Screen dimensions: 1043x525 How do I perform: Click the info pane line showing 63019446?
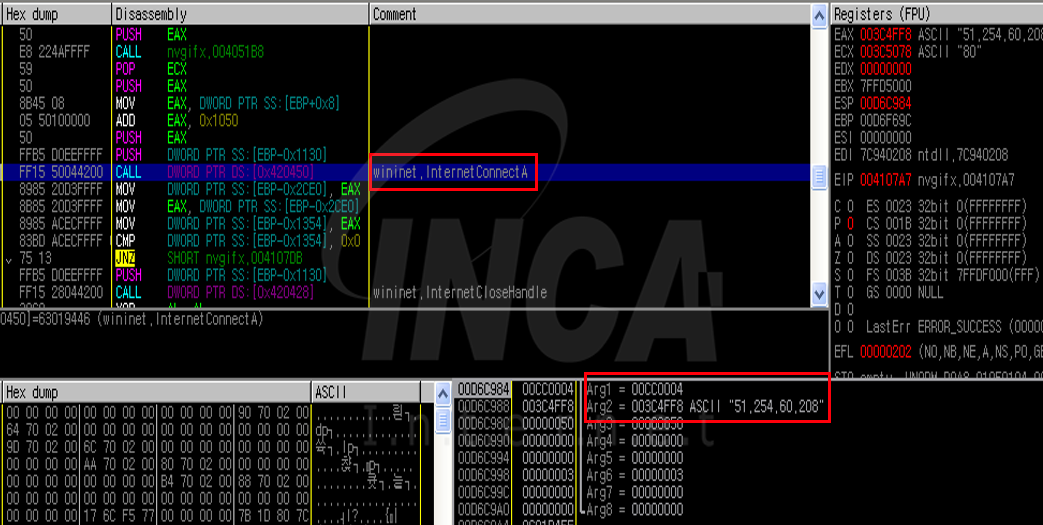click(132, 319)
